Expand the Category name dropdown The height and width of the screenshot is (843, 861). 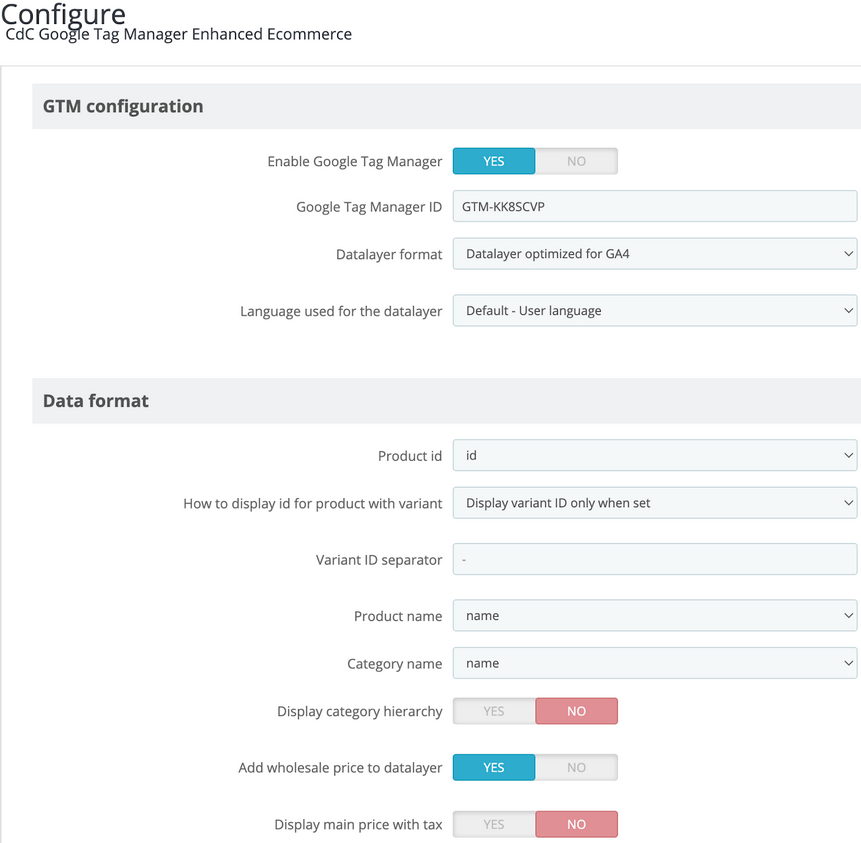(x=654, y=663)
